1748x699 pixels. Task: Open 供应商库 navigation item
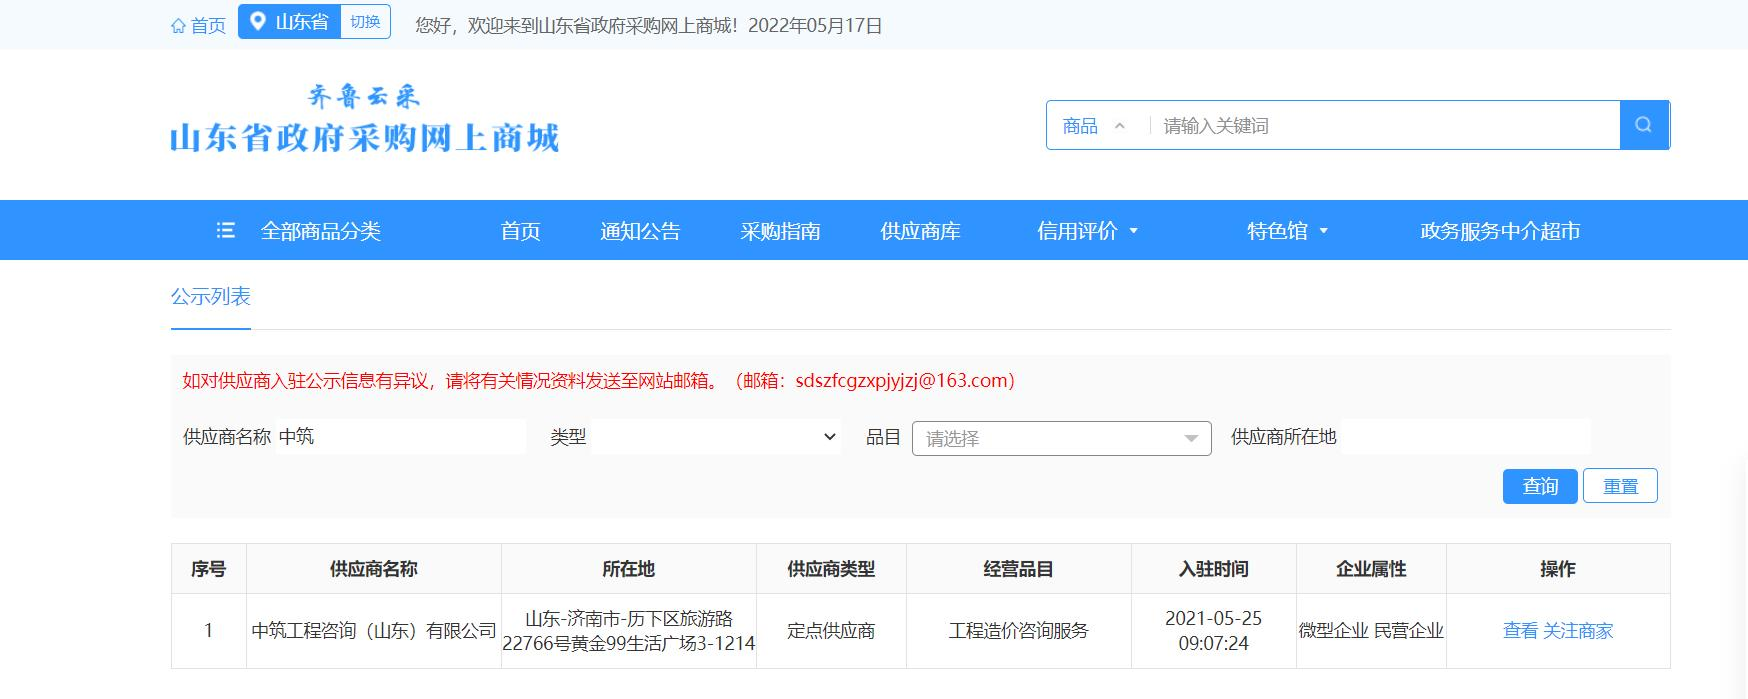[x=920, y=231]
